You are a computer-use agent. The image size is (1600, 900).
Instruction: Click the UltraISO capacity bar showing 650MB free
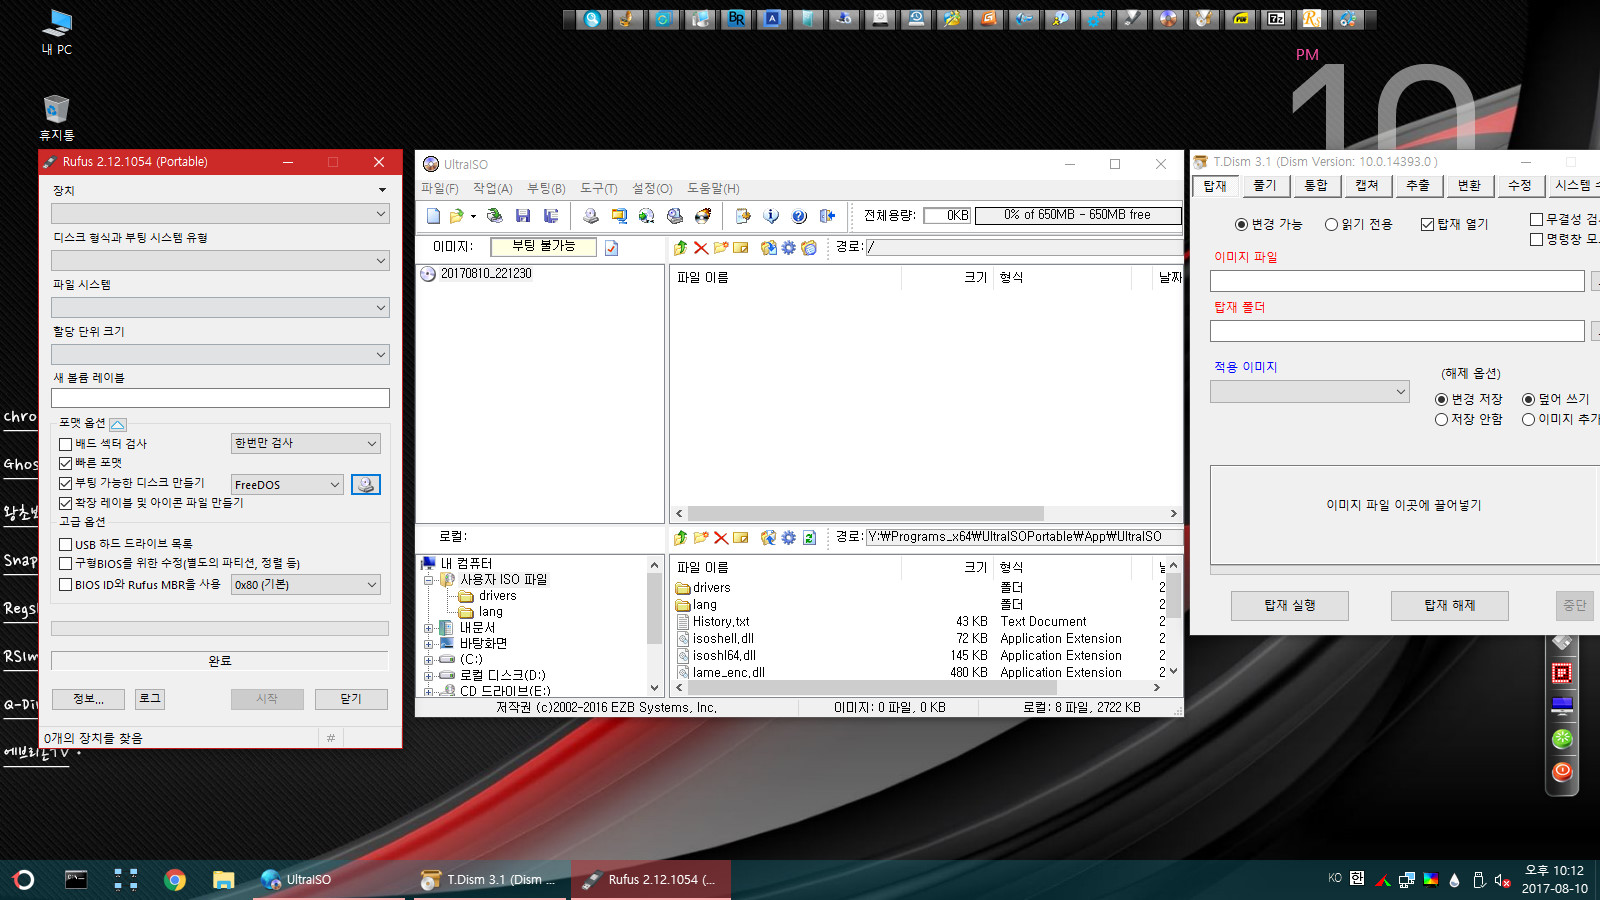point(1078,215)
